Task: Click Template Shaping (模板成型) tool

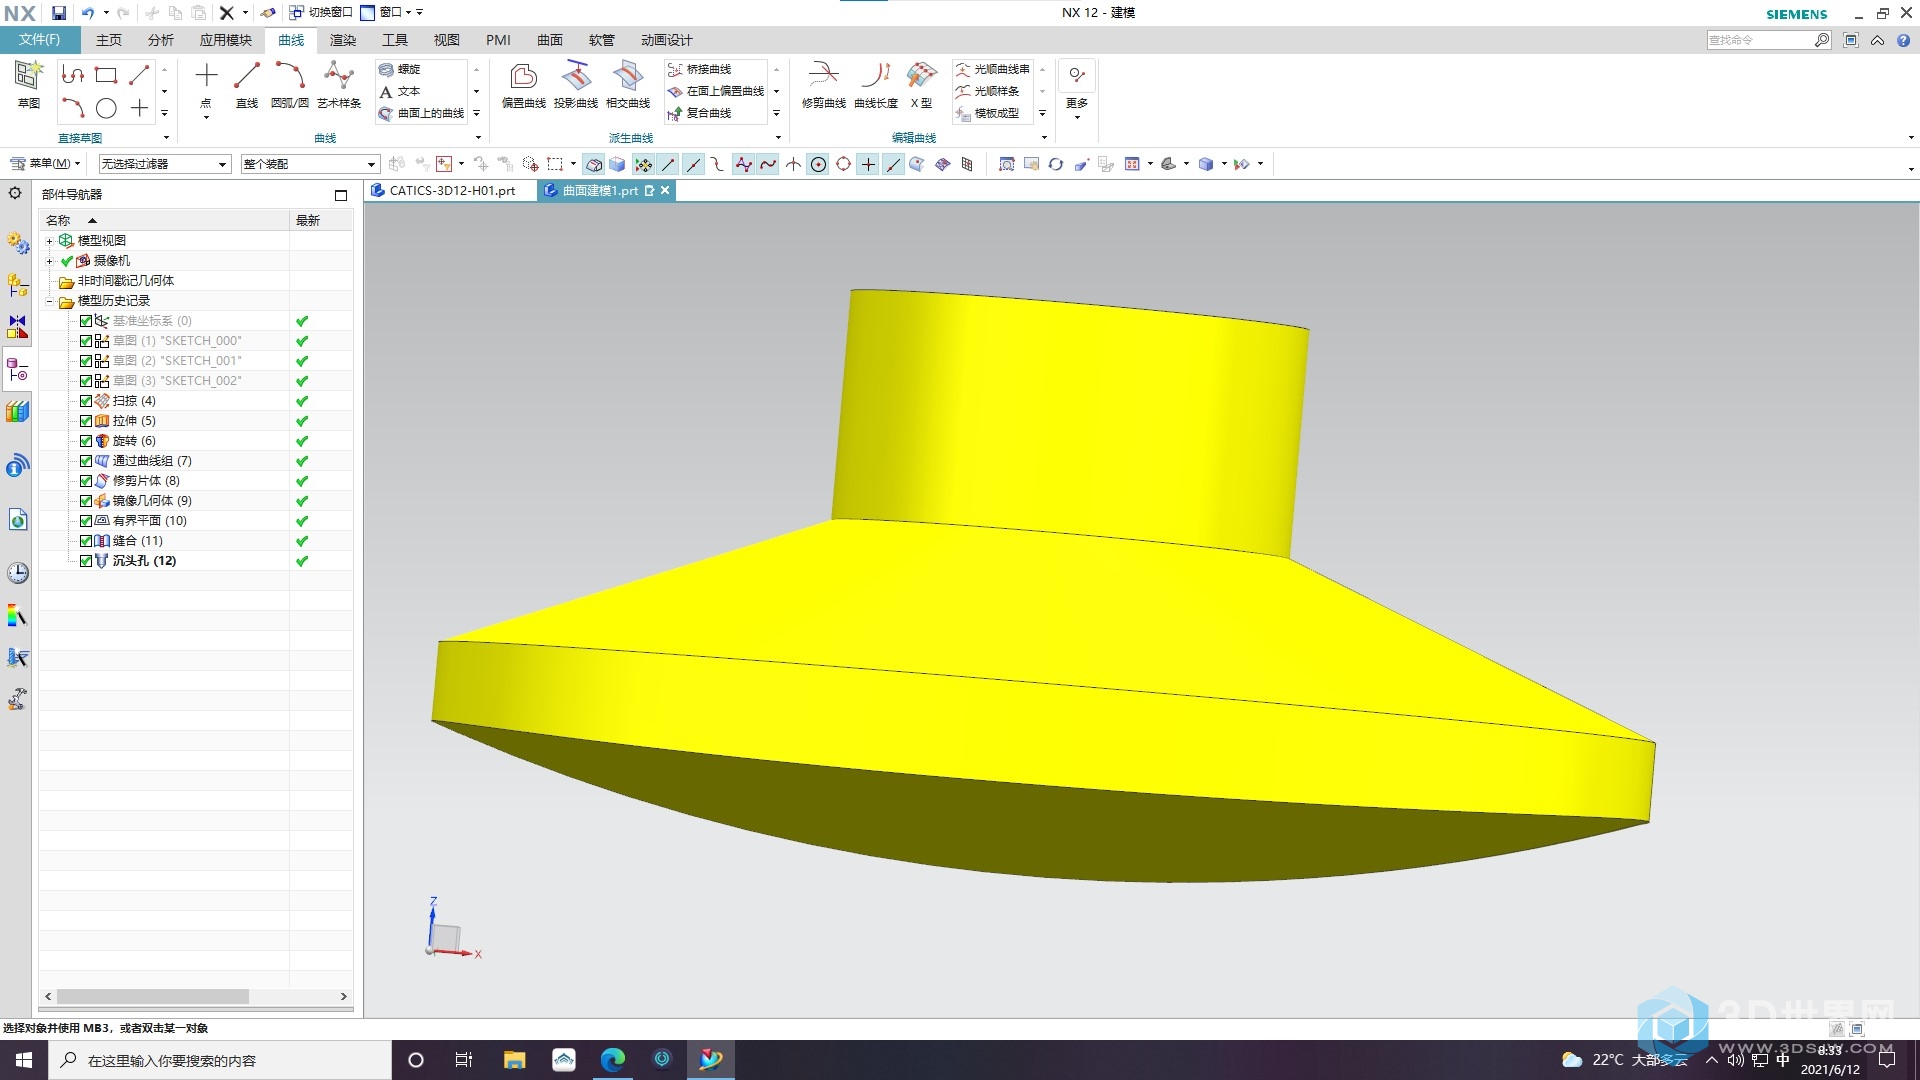Action: pyautogui.click(x=988, y=113)
